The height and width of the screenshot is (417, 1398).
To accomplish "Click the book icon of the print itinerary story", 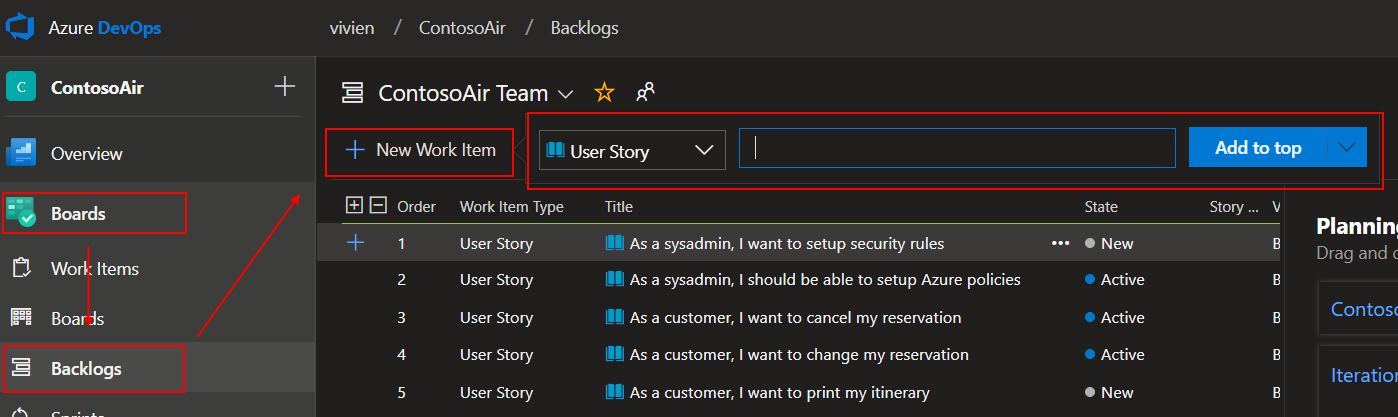I will tap(614, 392).
